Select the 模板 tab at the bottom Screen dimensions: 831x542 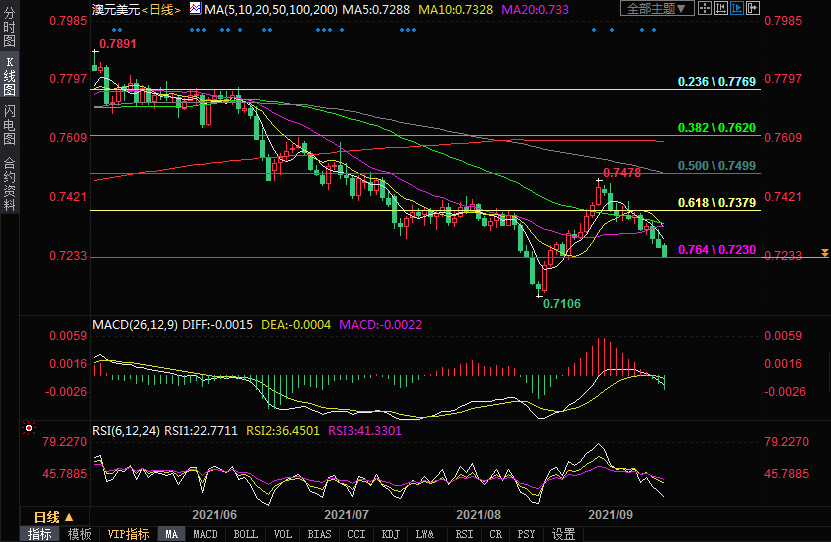79,534
